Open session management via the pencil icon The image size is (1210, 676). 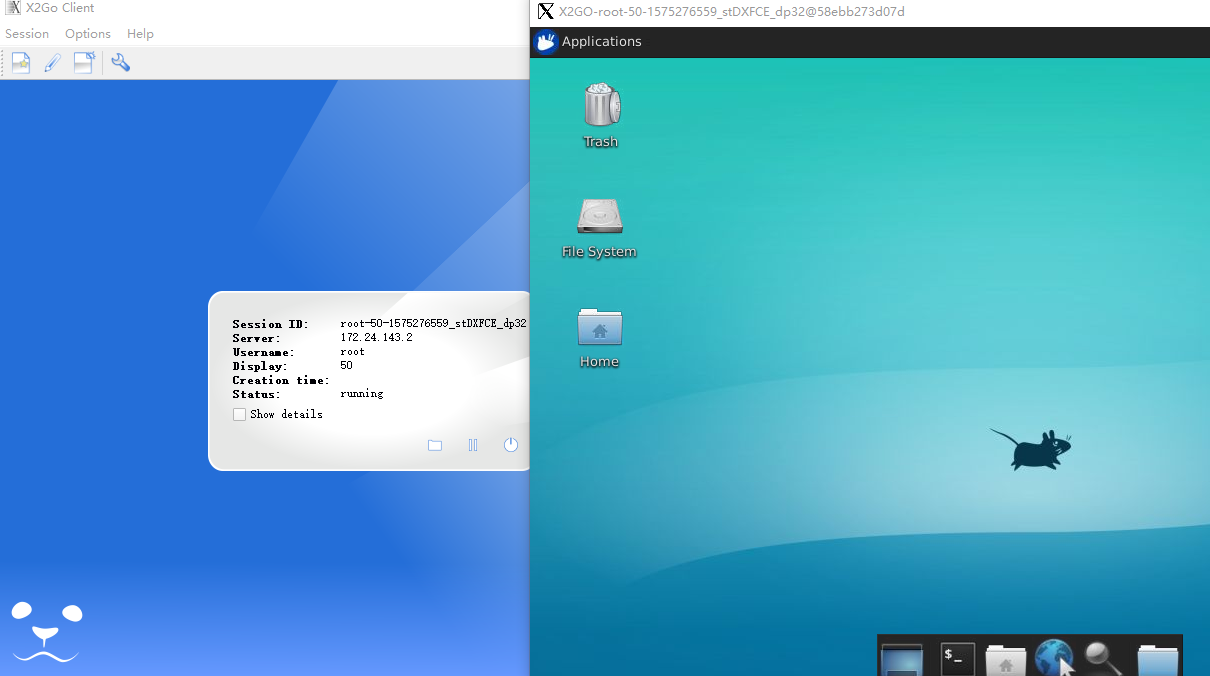tap(52, 62)
